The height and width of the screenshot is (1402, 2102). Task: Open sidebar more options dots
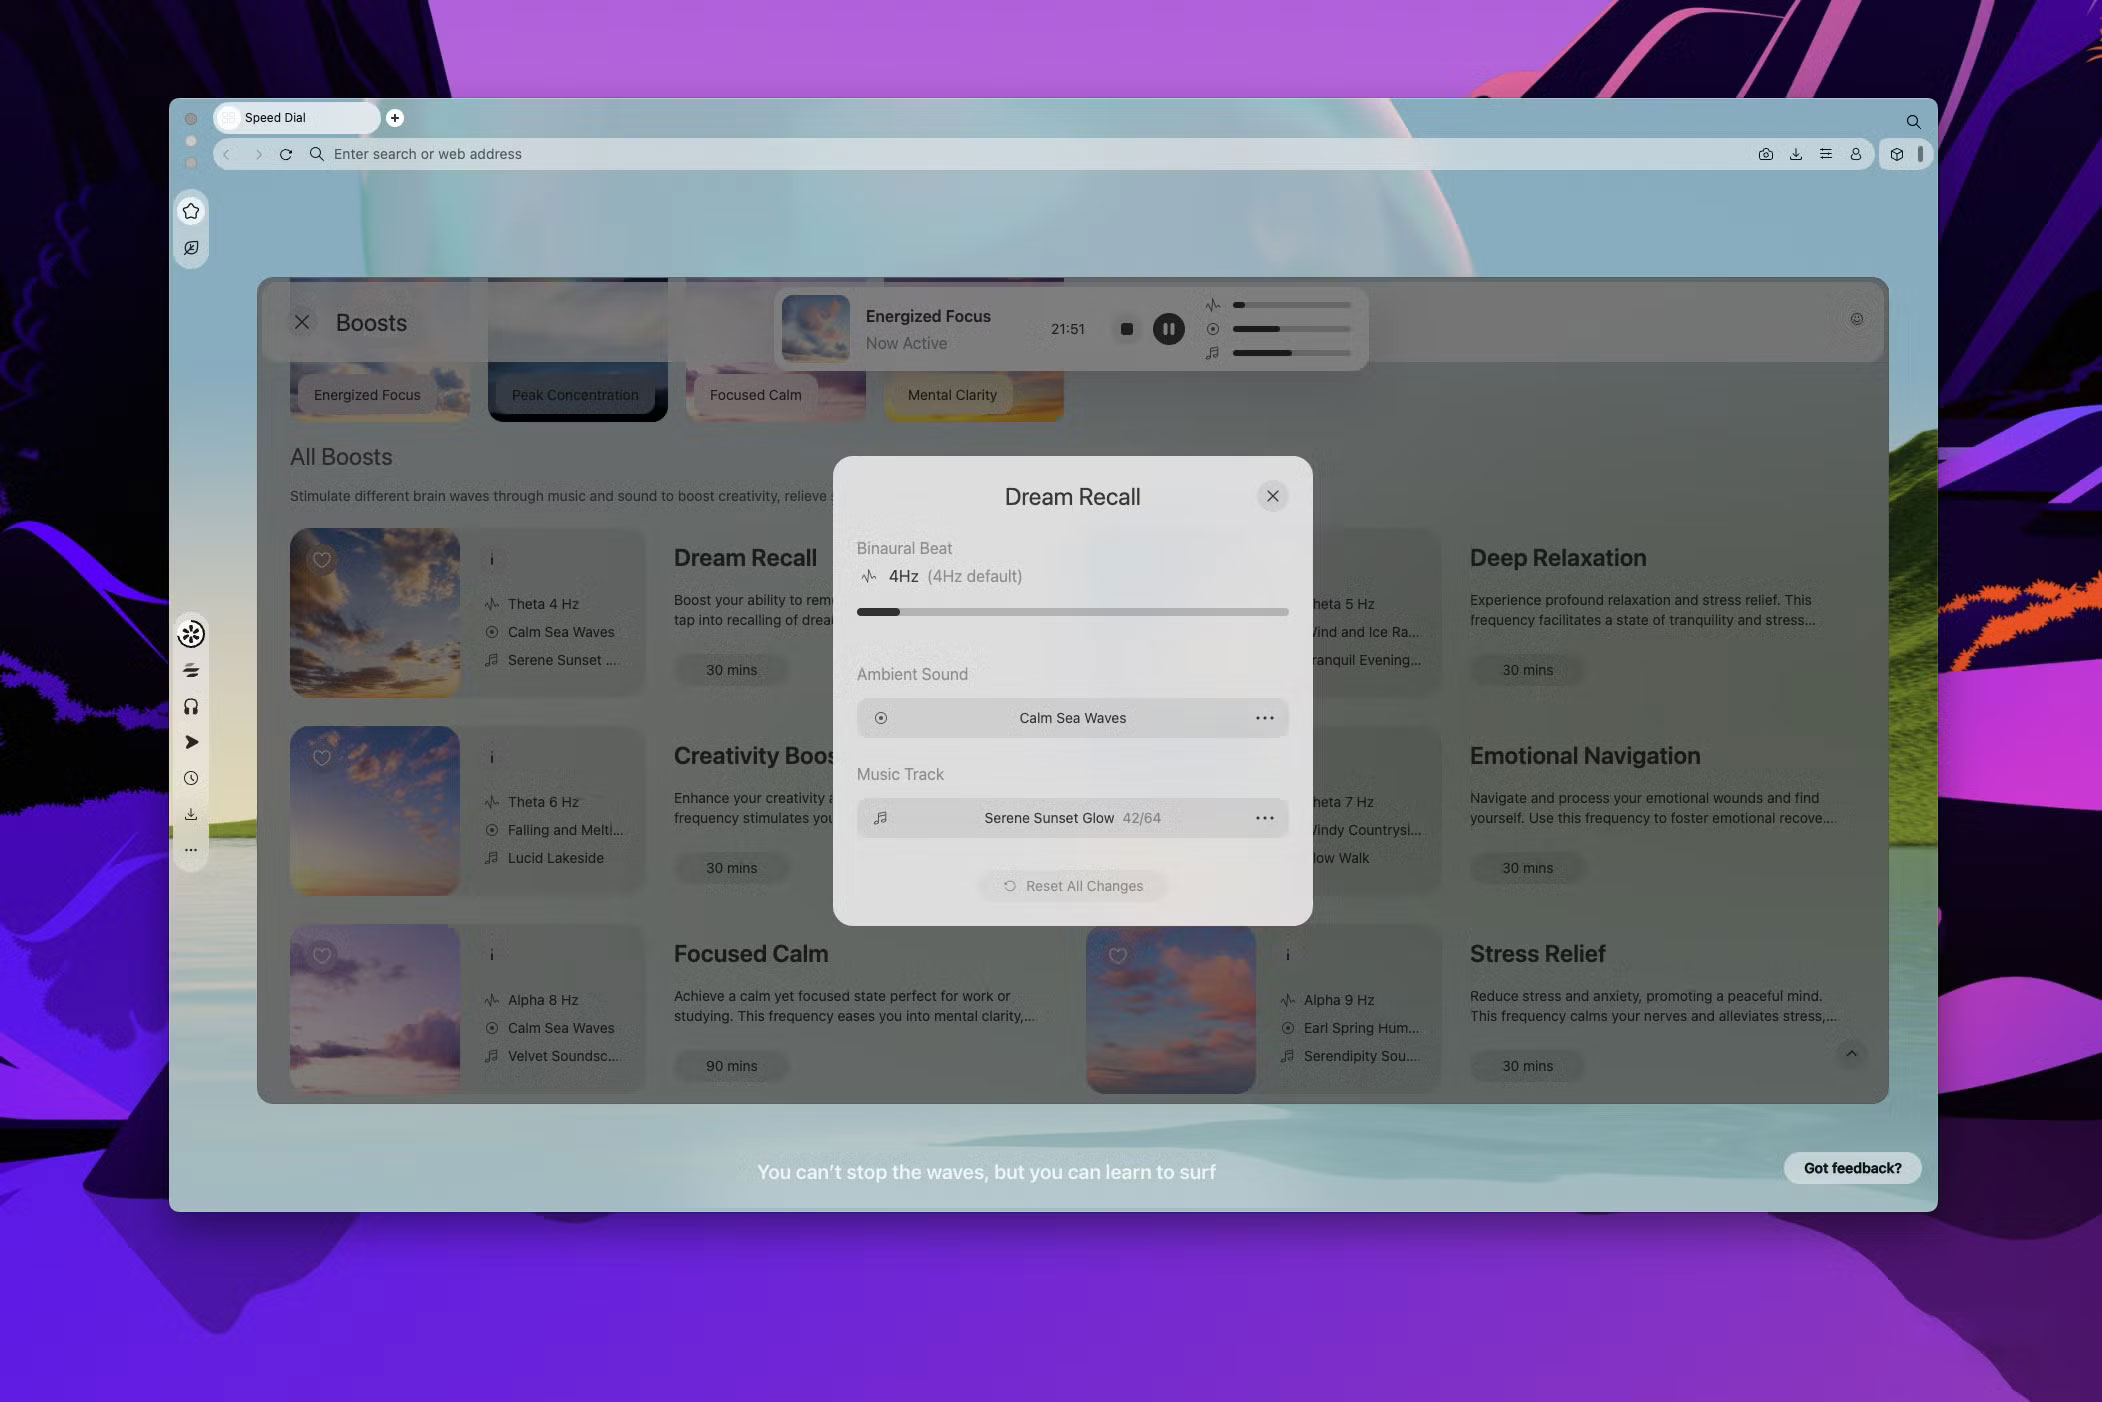coord(191,850)
